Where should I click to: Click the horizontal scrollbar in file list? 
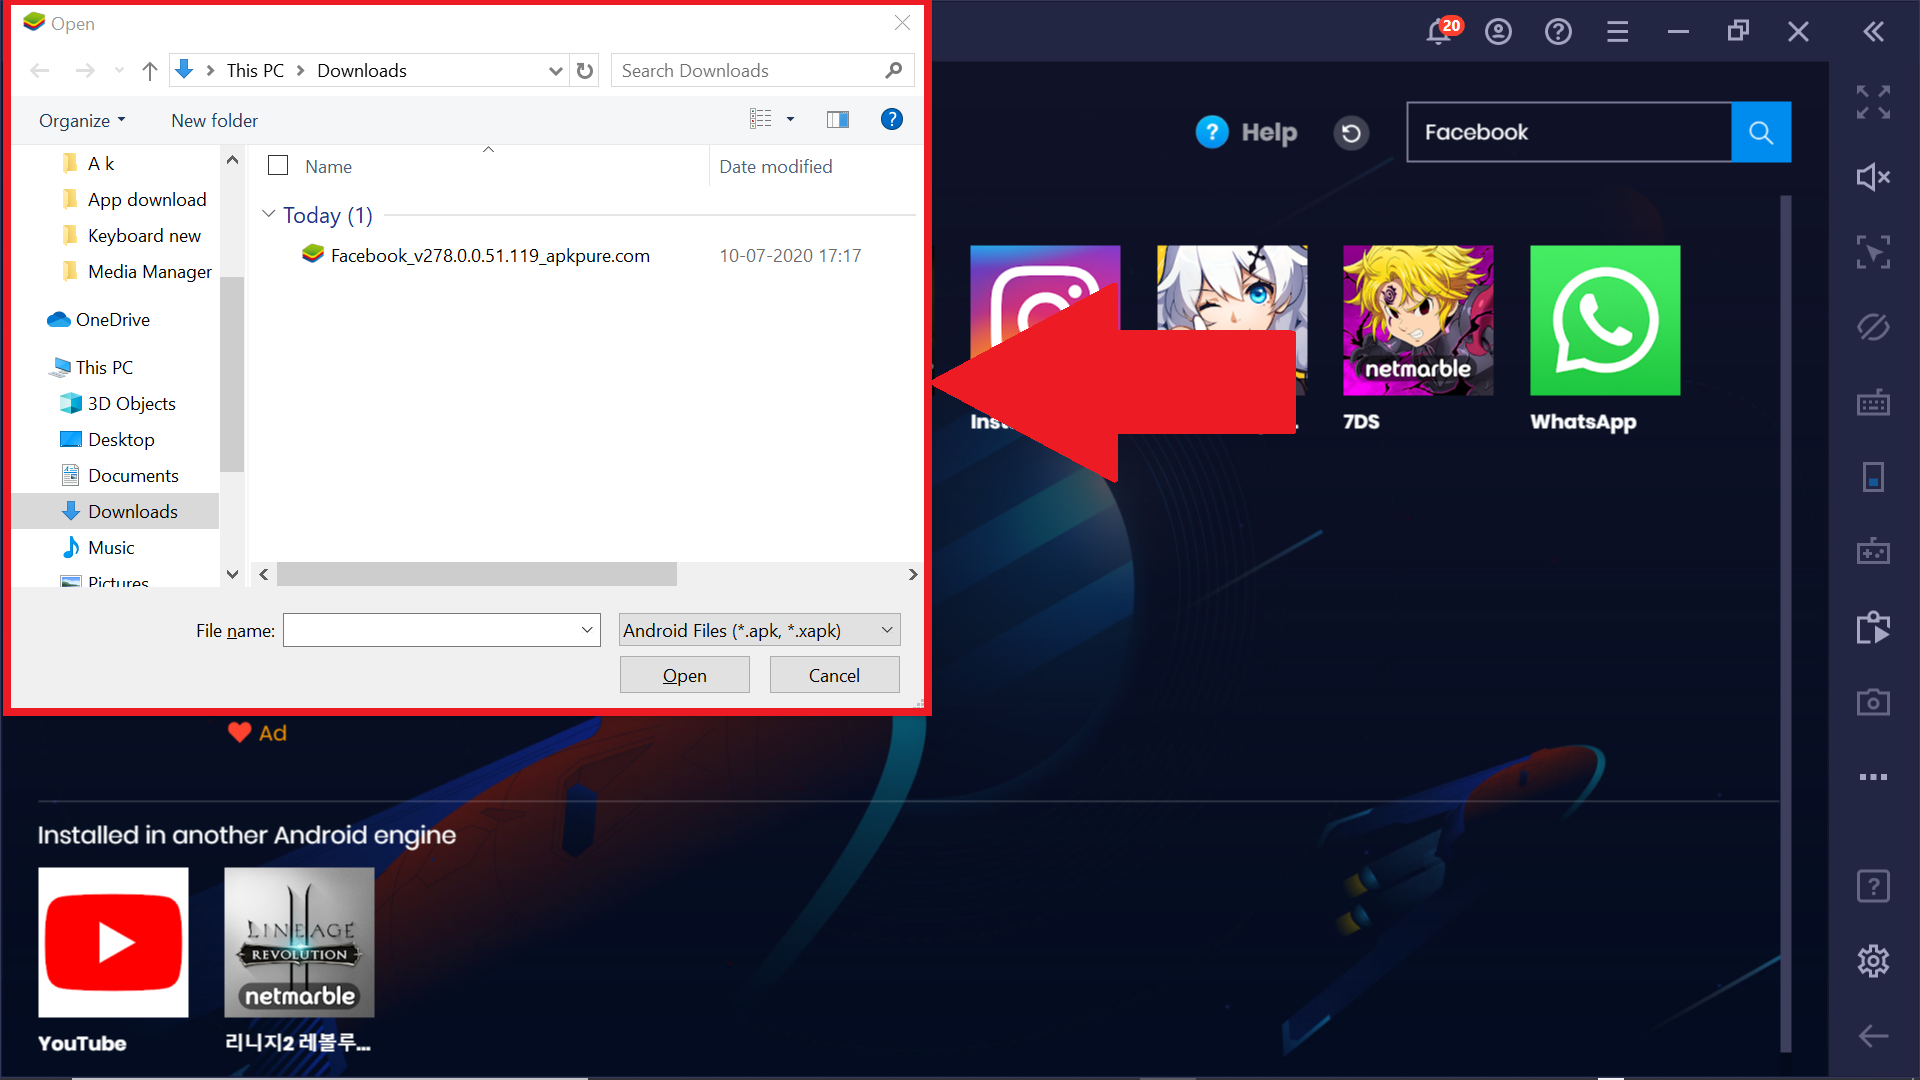(477, 574)
